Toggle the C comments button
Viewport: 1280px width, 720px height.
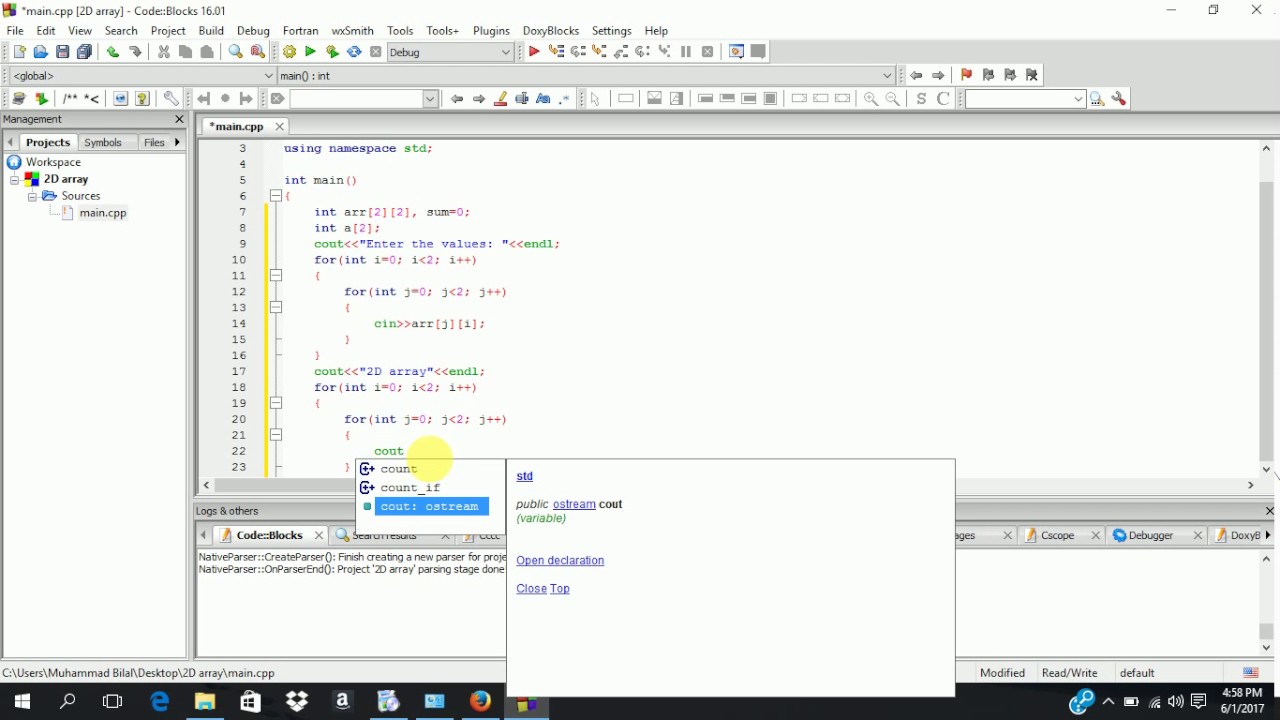click(943, 99)
